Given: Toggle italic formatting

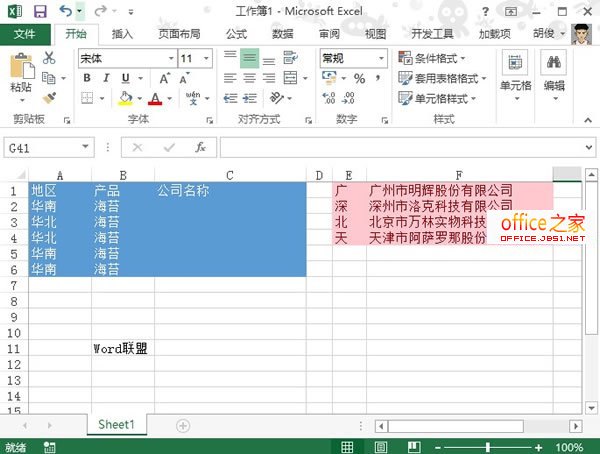Looking at the screenshot, I should (106, 78).
